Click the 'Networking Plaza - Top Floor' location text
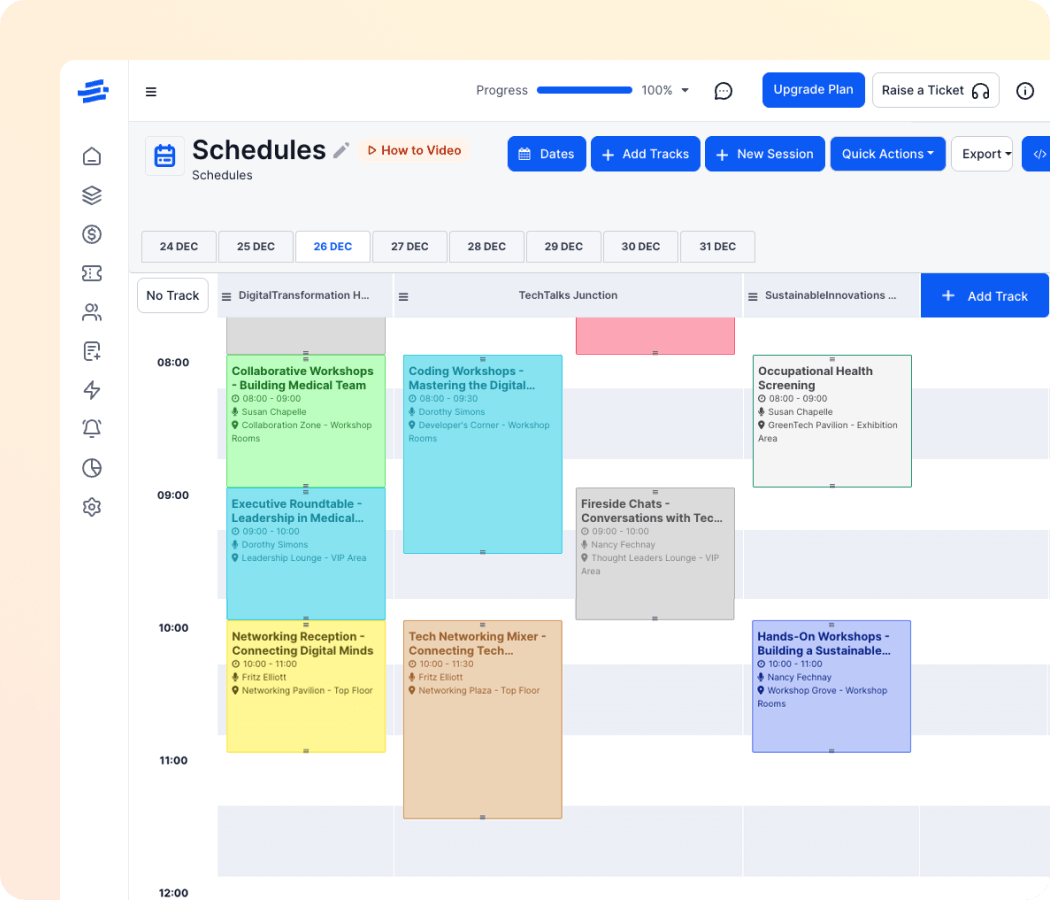 point(479,690)
